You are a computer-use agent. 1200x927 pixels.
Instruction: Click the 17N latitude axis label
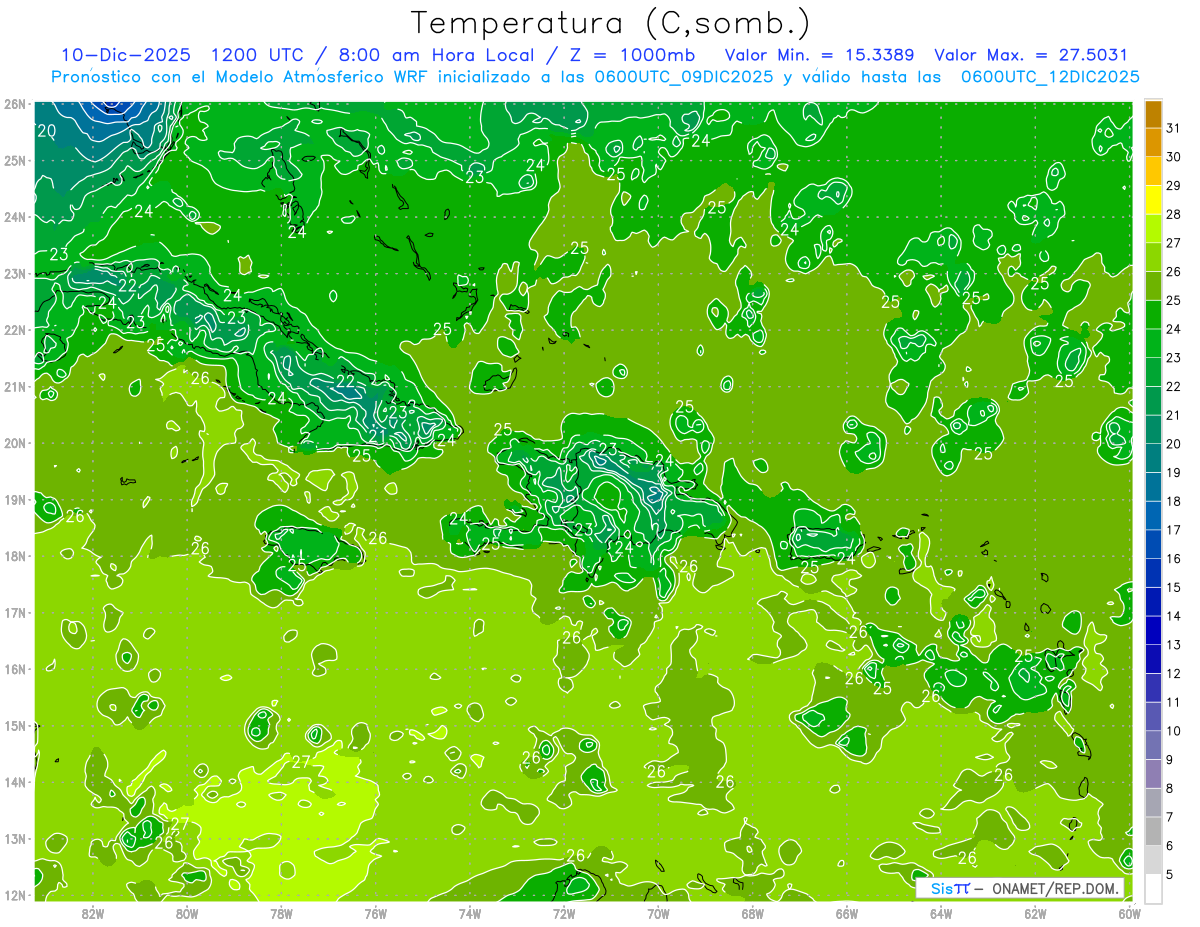click(x=15, y=613)
